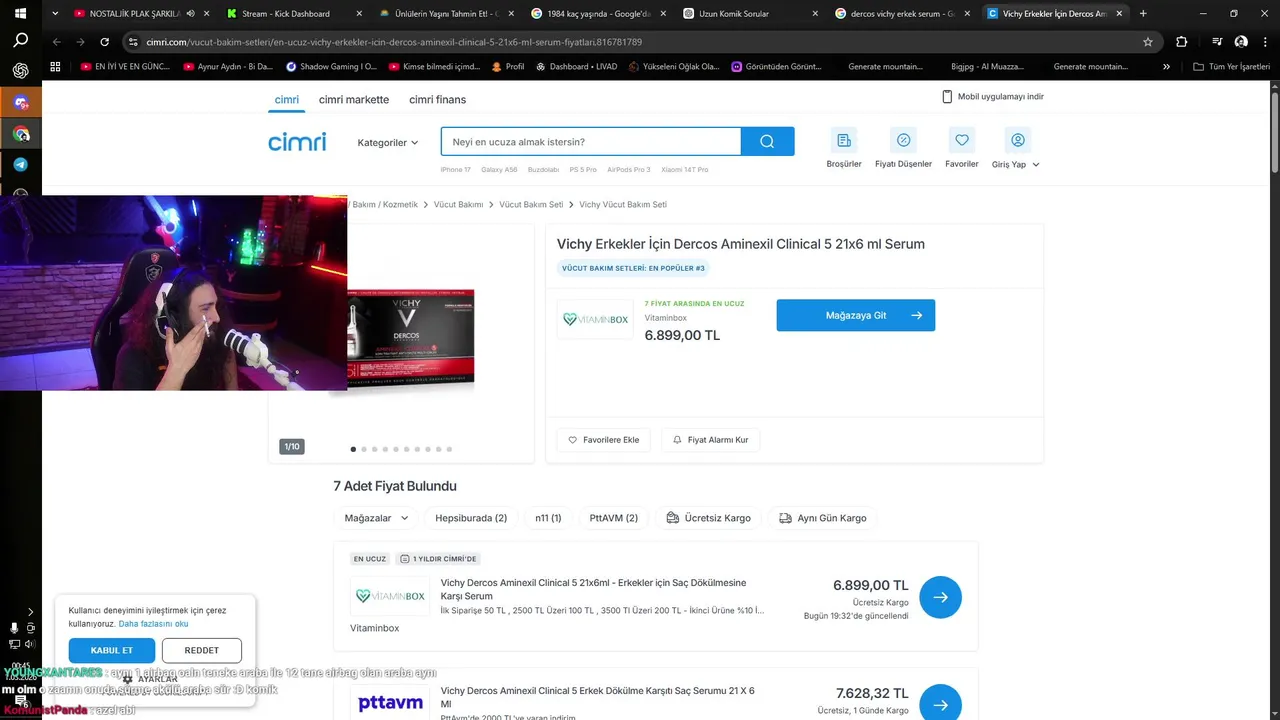Close the dercos vichy erkek serum tab
Screen dimensions: 1280x720
click(967, 14)
